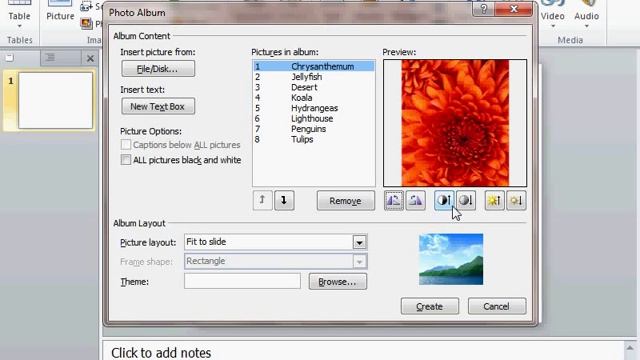Select Chrysanthemum in the album list

click(313, 67)
